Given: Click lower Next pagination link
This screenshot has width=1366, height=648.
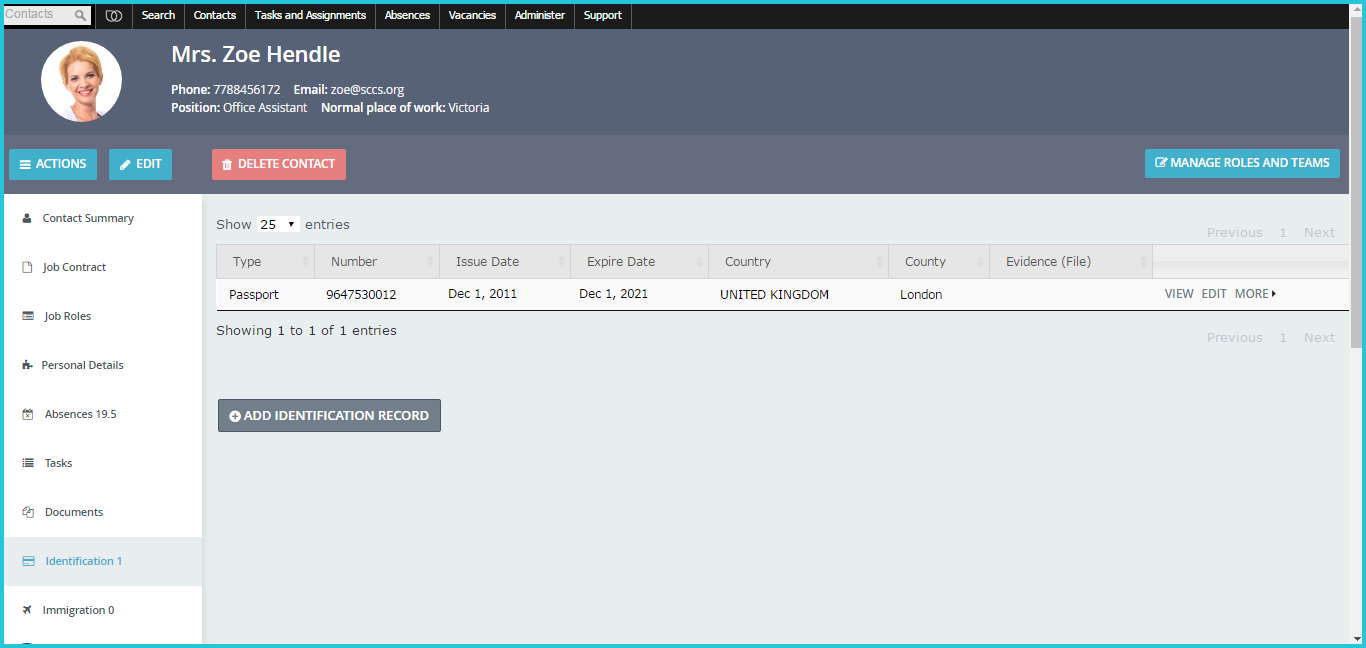Looking at the screenshot, I should point(1319,338).
